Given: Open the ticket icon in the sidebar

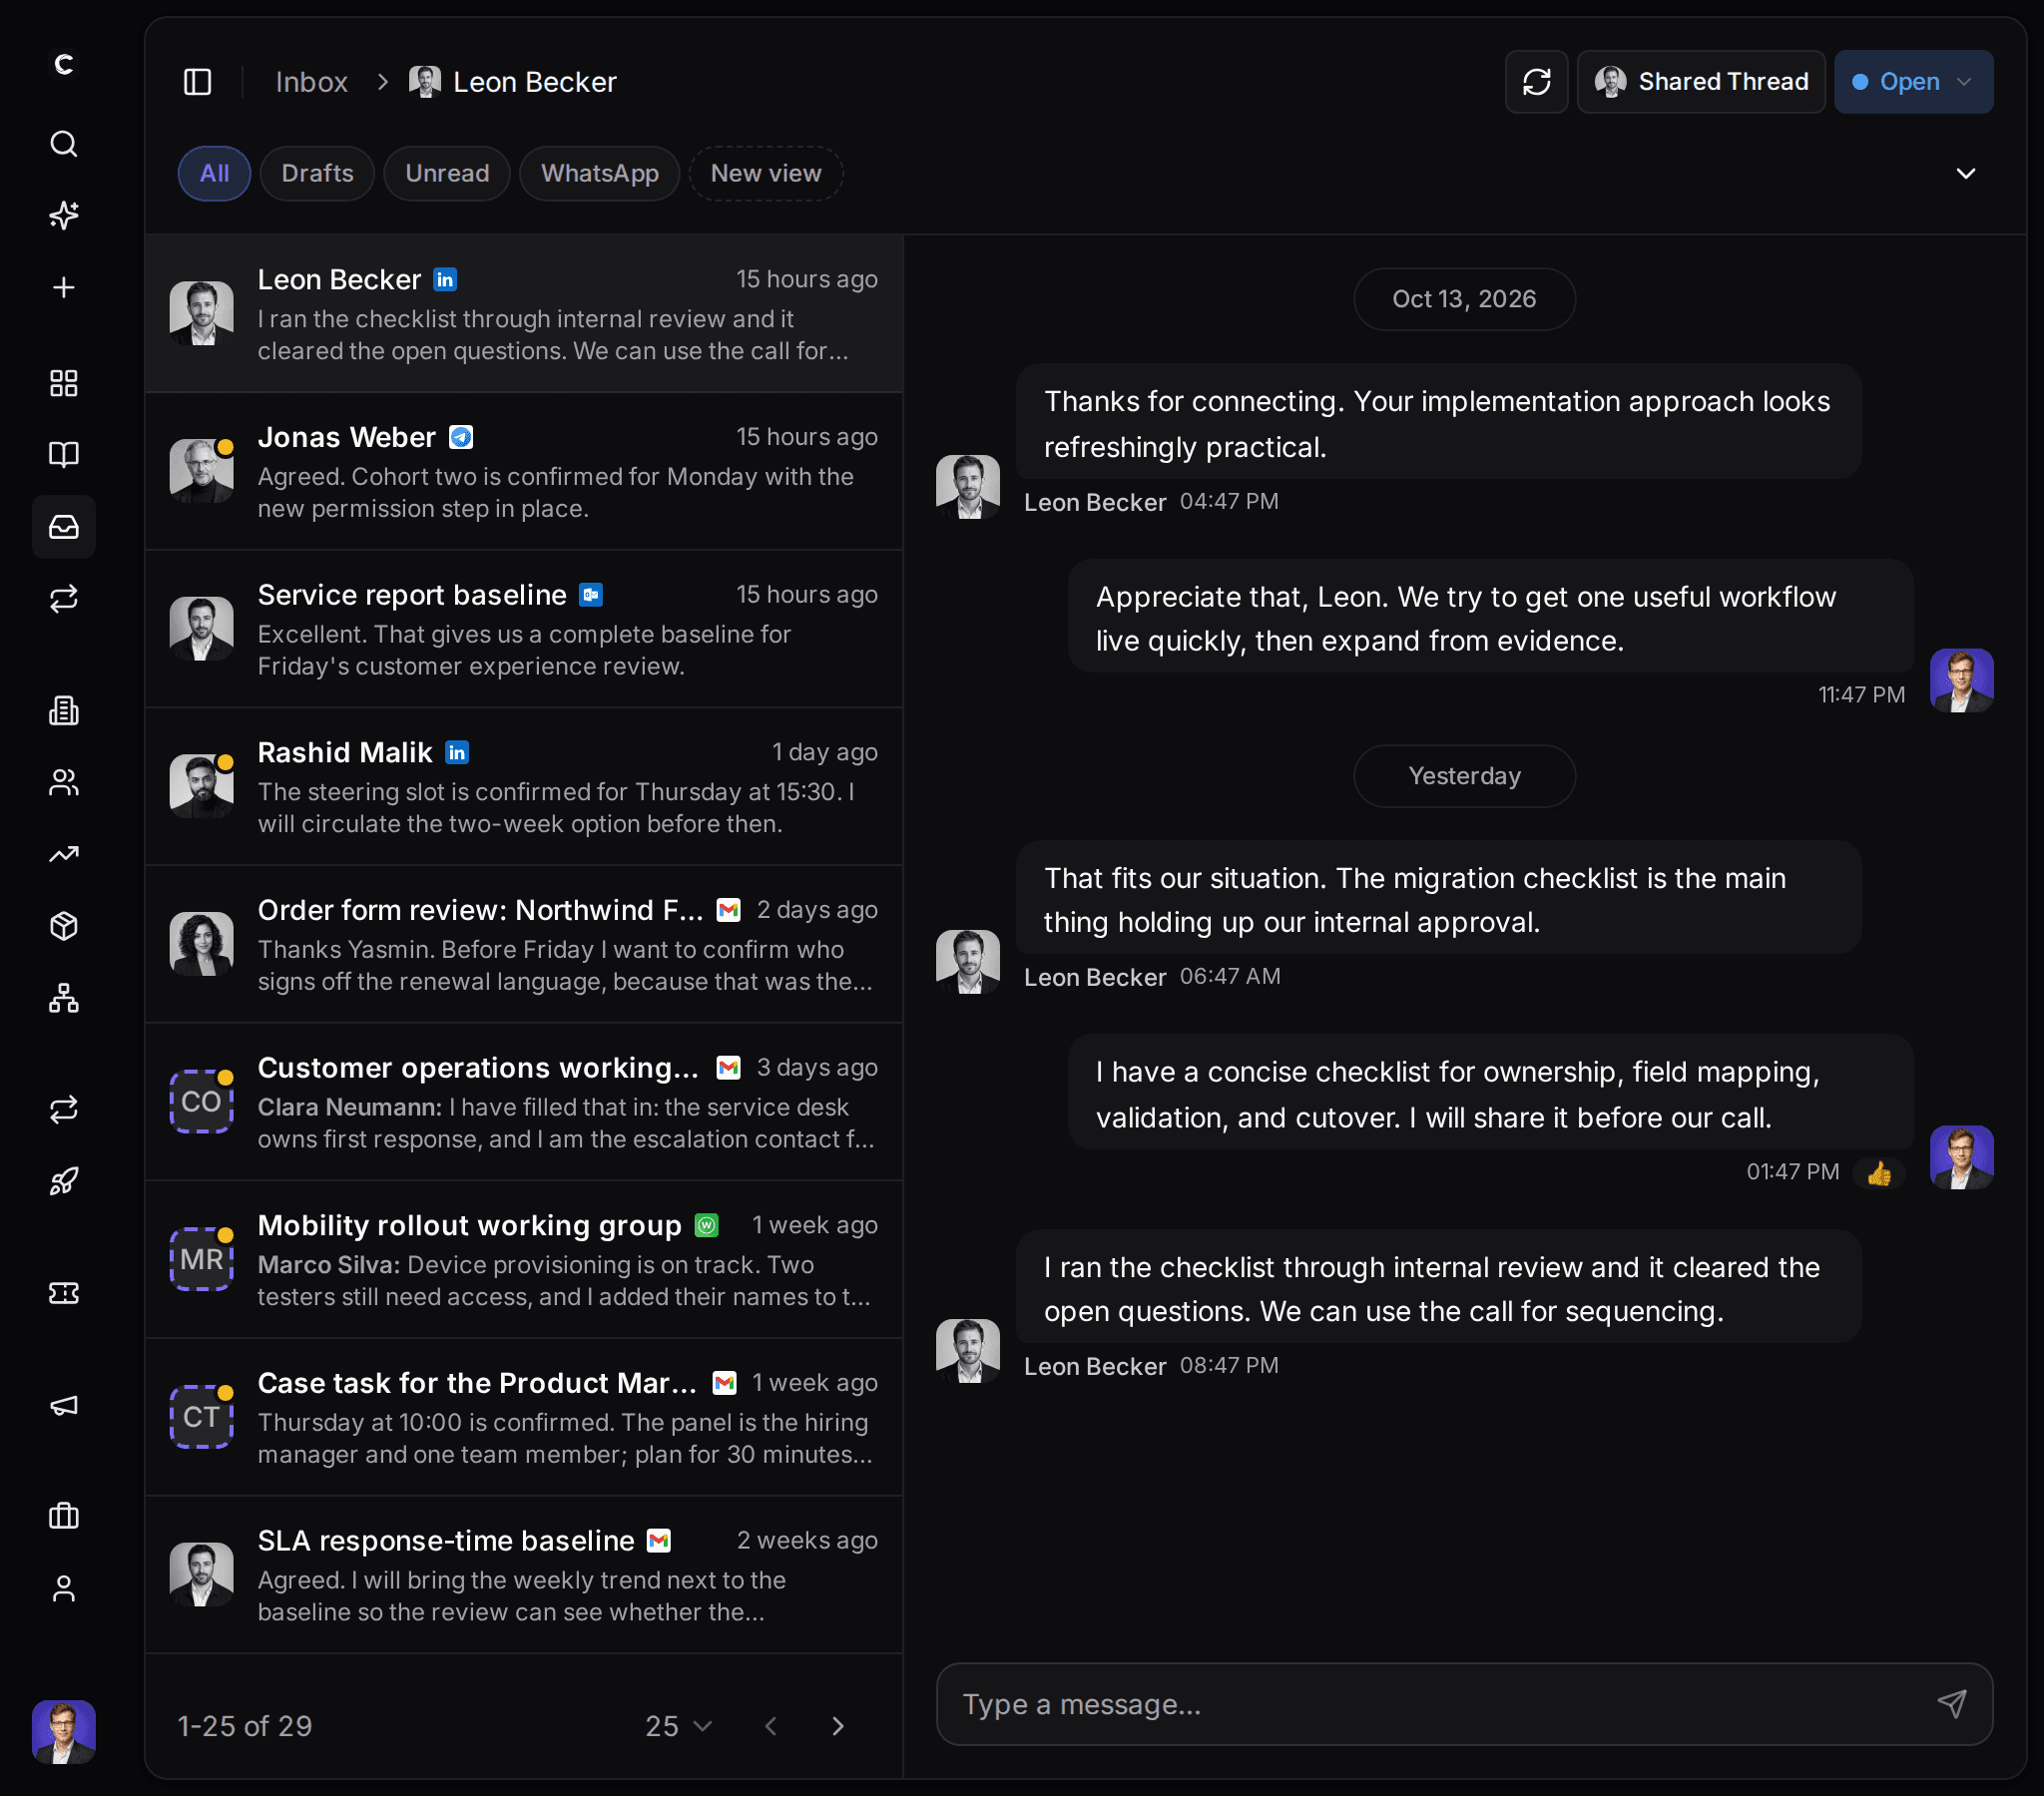Looking at the screenshot, I should 64,1293.
